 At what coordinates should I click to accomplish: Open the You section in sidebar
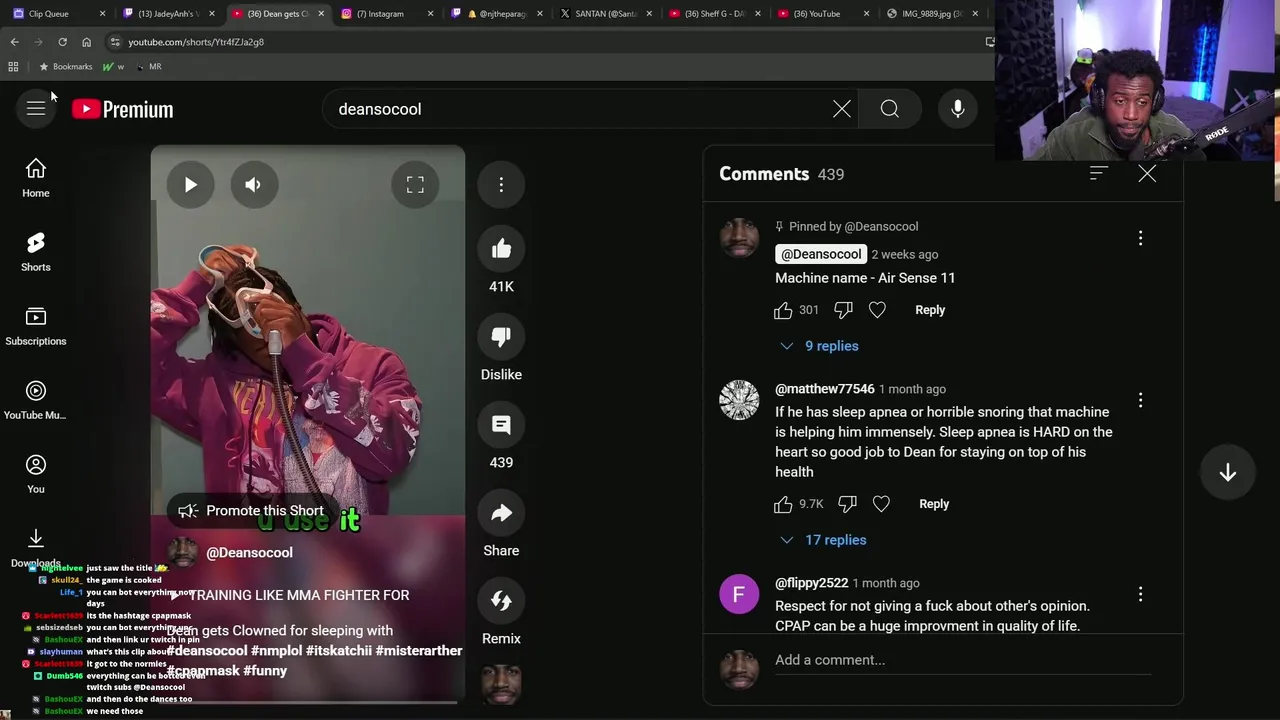pos(36,474)
